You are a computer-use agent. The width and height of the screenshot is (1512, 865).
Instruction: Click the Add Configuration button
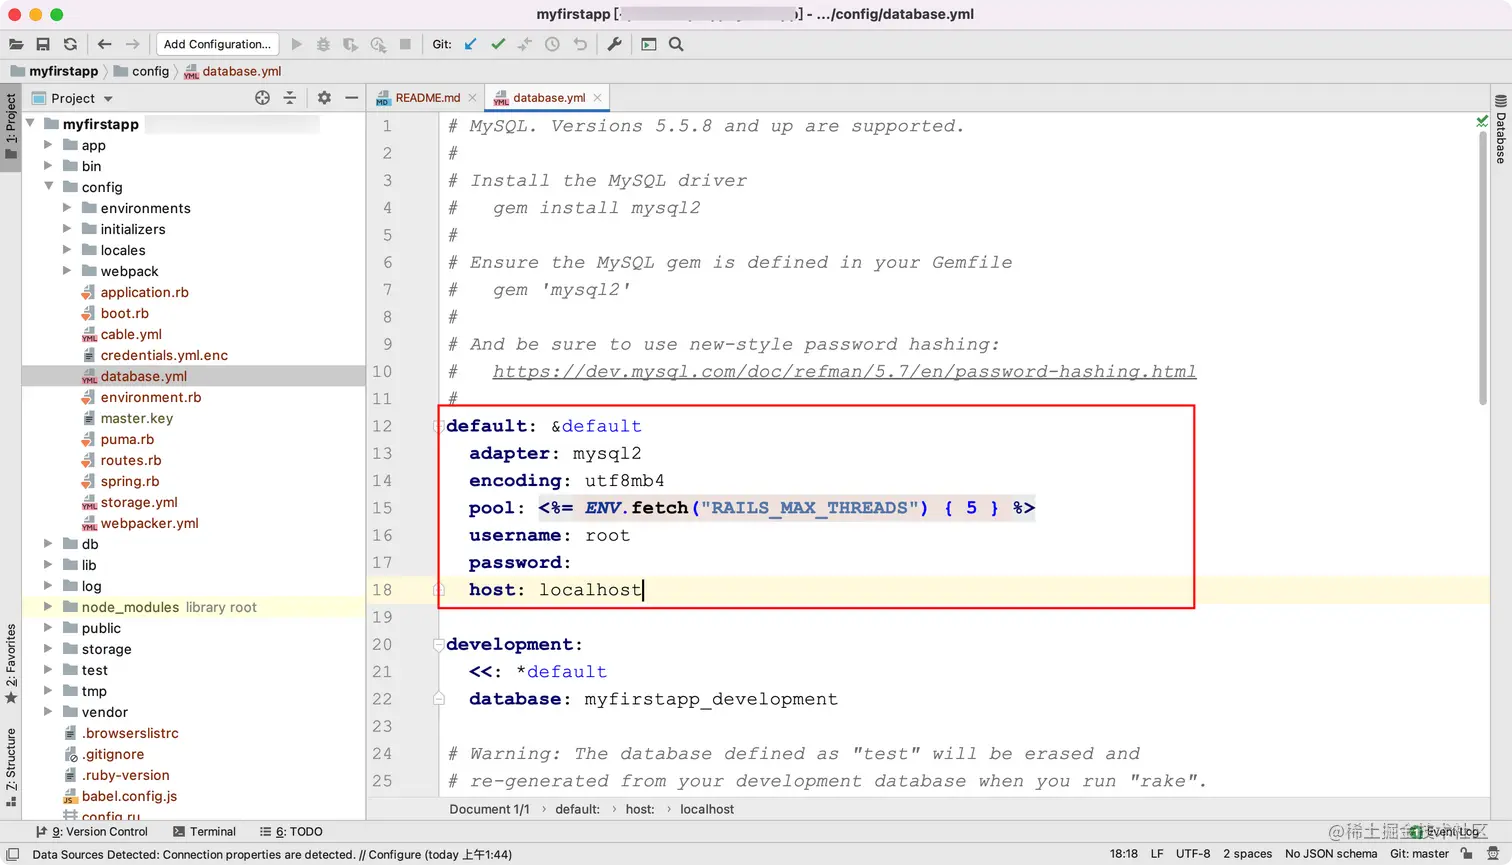click(x=217, y=44)
